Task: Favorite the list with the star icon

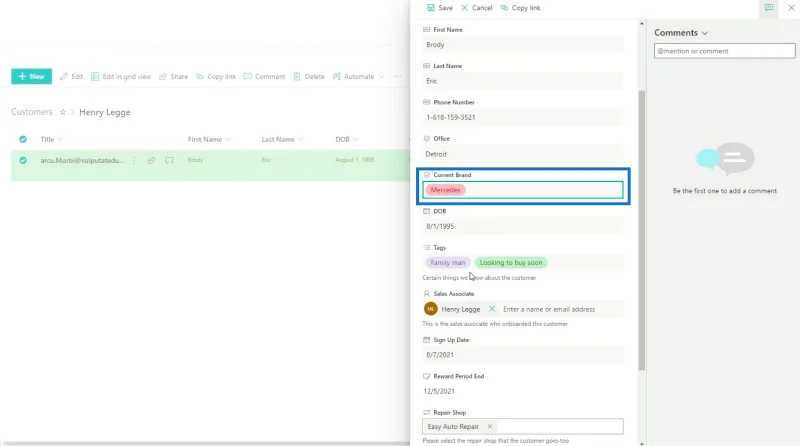Action: point(63,112)
